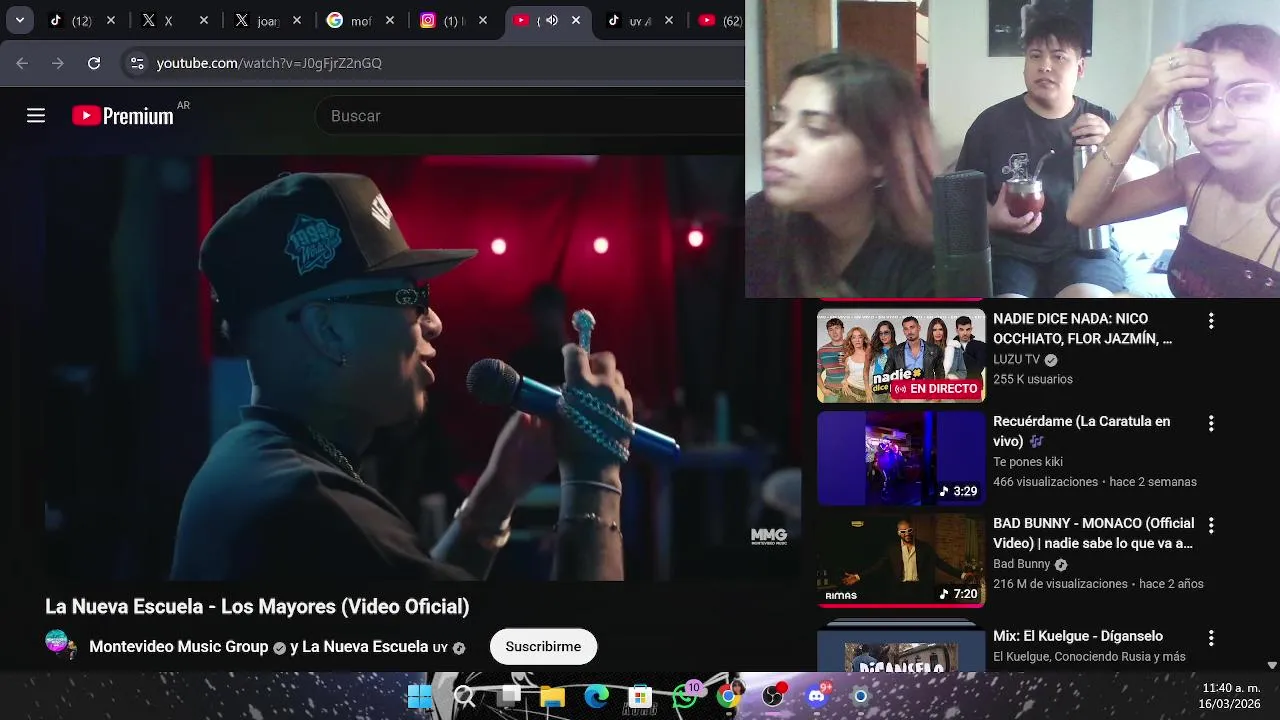This screenshot has height=720, width=1280.
Task: Open Discord from taskbar
Action: coord(818,696)
